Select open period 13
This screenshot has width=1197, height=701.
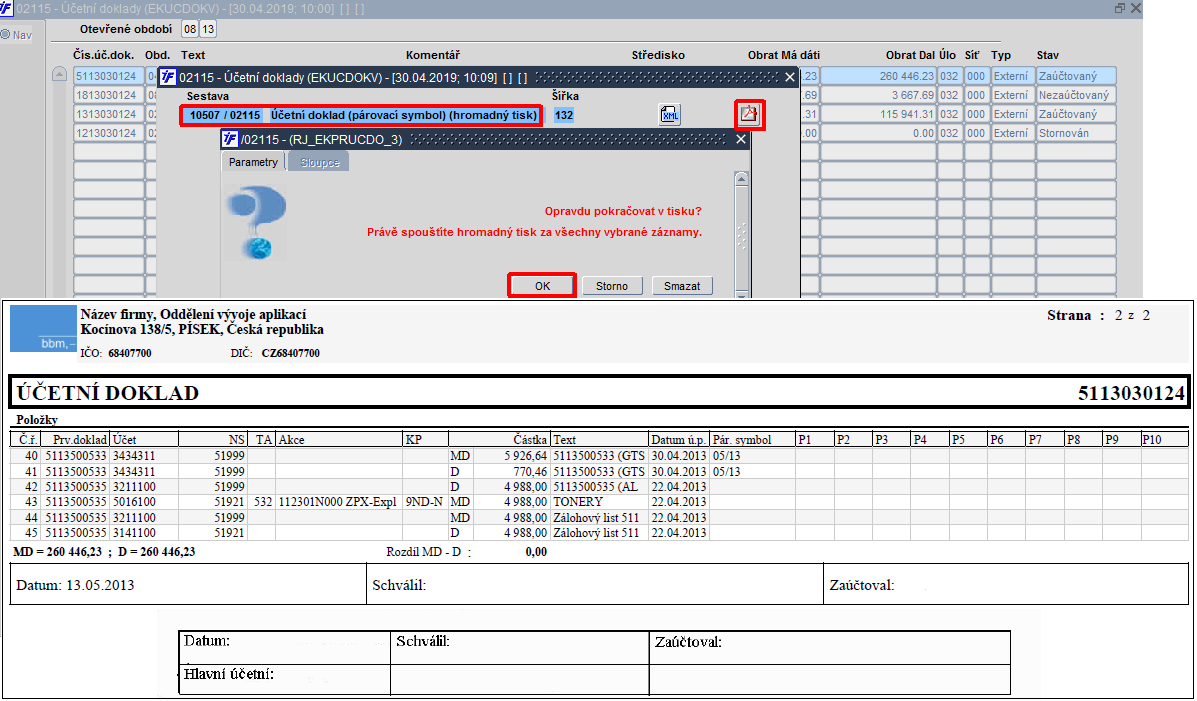pyautogui.click(x=208, y=29)
